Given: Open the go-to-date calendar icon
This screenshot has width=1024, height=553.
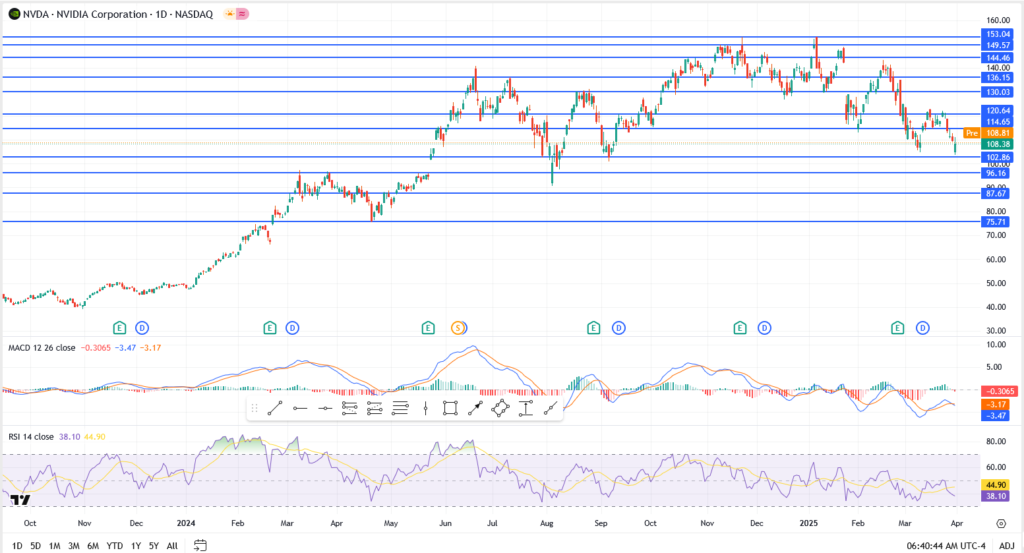Looking at the screenshot, I should click(200, 546).
